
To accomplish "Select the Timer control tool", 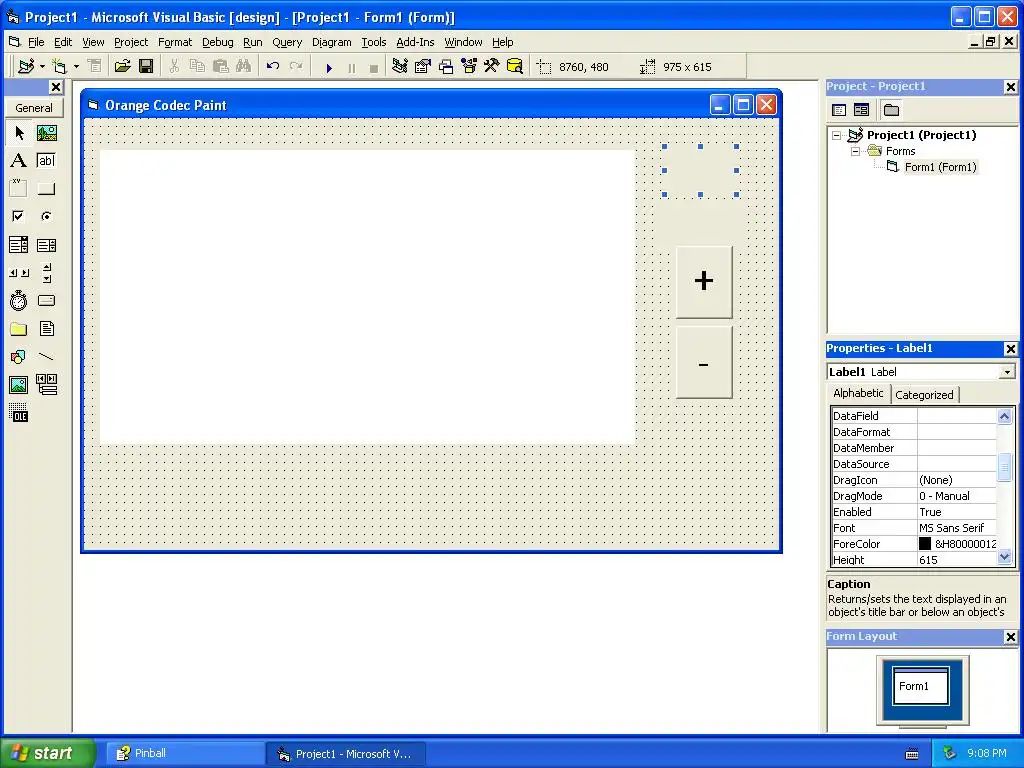I will [x=19, y=301].
